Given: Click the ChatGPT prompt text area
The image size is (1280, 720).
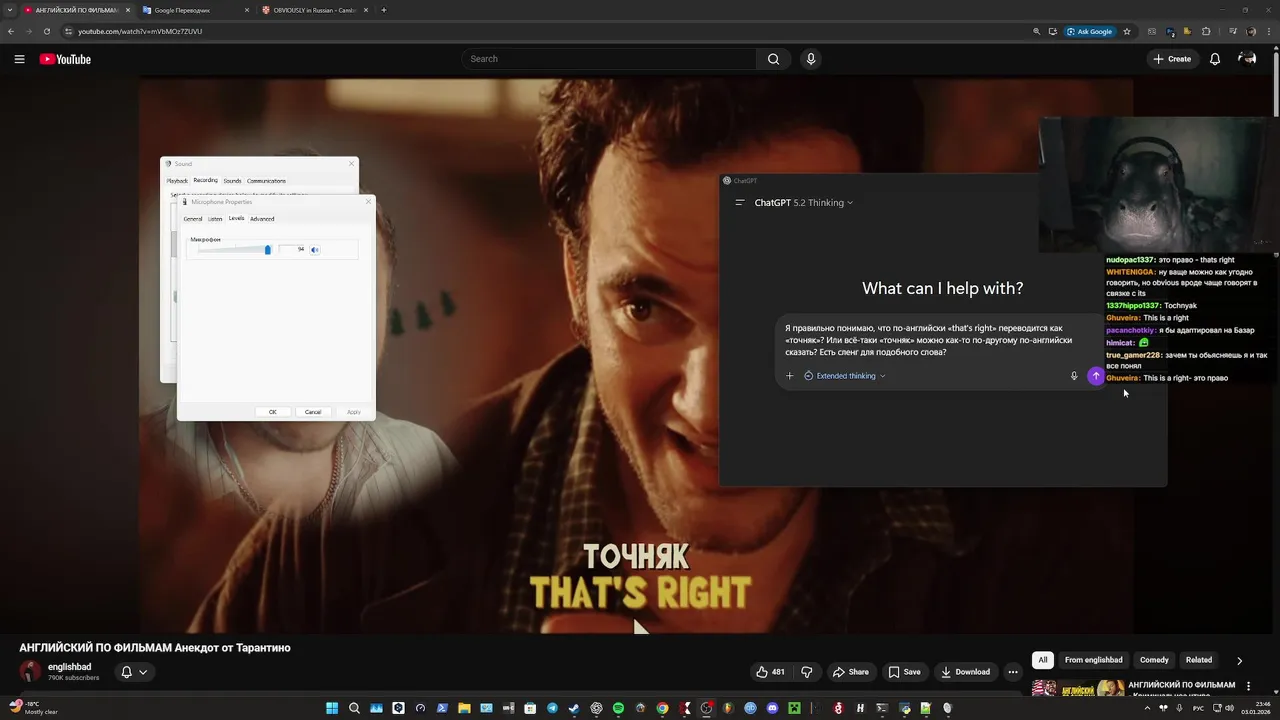Looking at the screenshot, I should (x=930, y=340).
